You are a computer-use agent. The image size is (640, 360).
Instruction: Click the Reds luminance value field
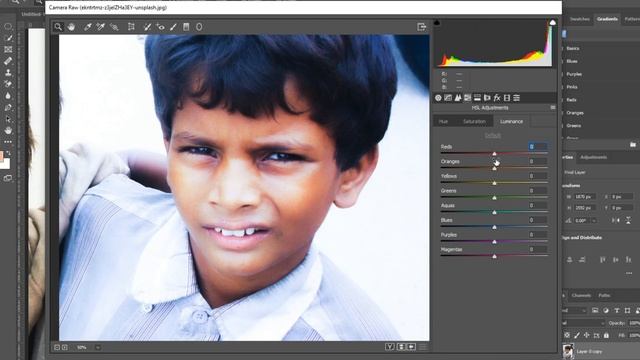[538, 147]
